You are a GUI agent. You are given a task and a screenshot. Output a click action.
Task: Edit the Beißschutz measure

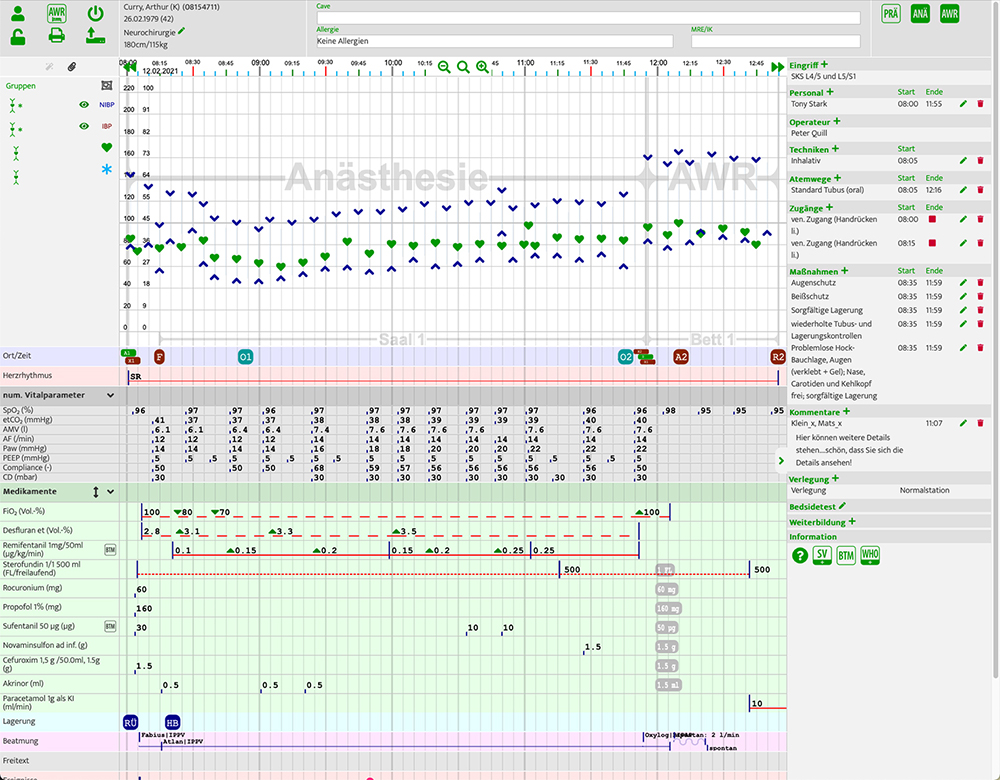(x=963, y=297)
